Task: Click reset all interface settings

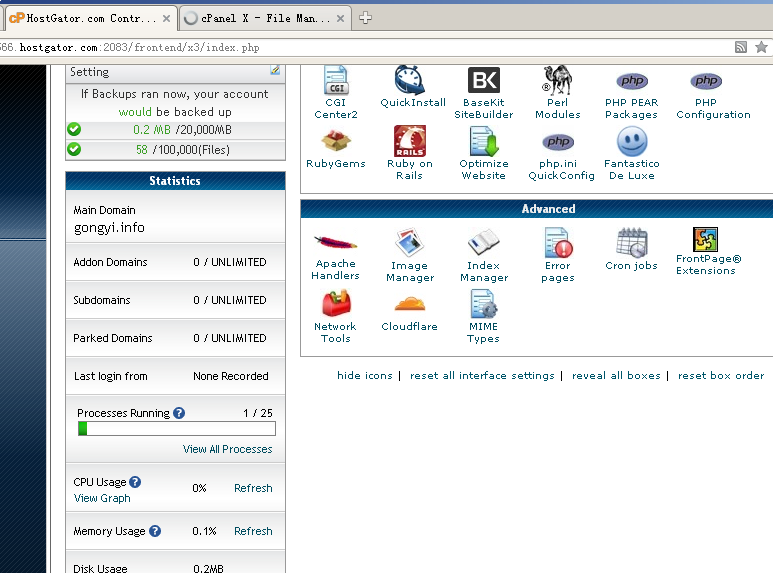Action: pos(482,375)
